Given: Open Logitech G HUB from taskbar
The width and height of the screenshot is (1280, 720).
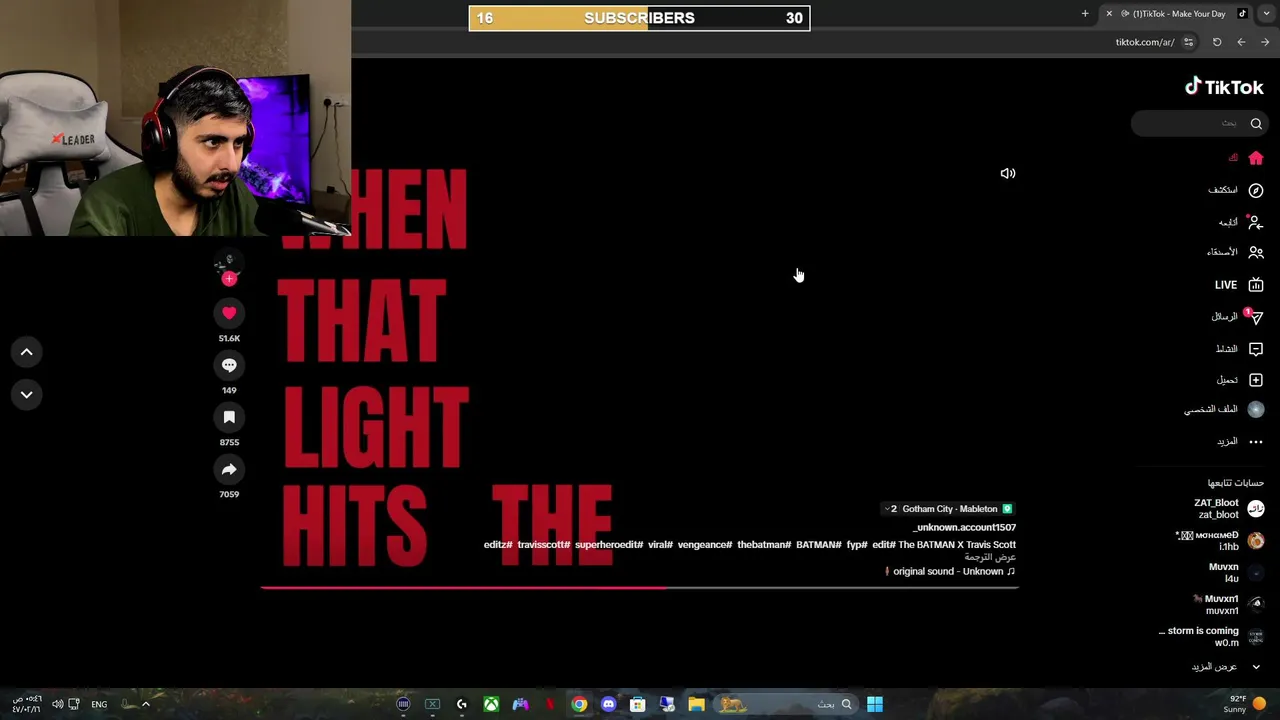Looking at the screenshot, I should 462,704.
